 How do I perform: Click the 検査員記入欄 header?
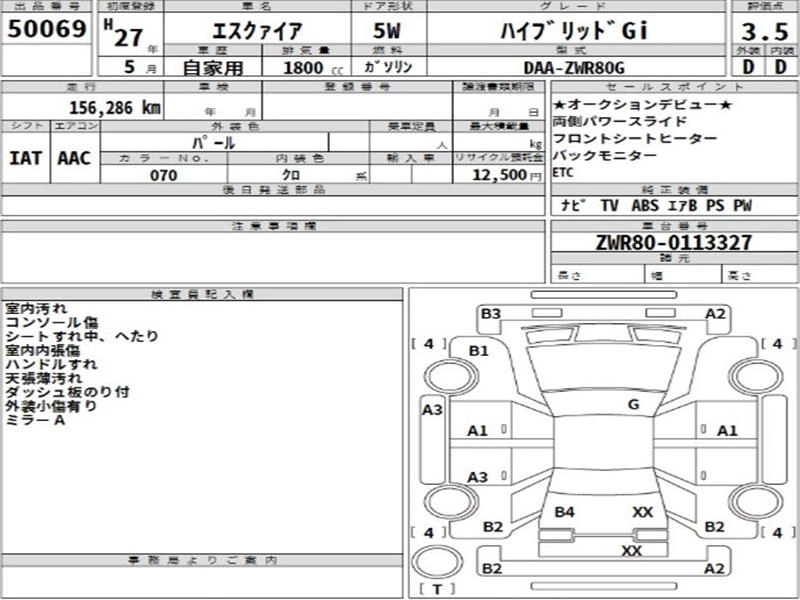click(x=203, y=294)
